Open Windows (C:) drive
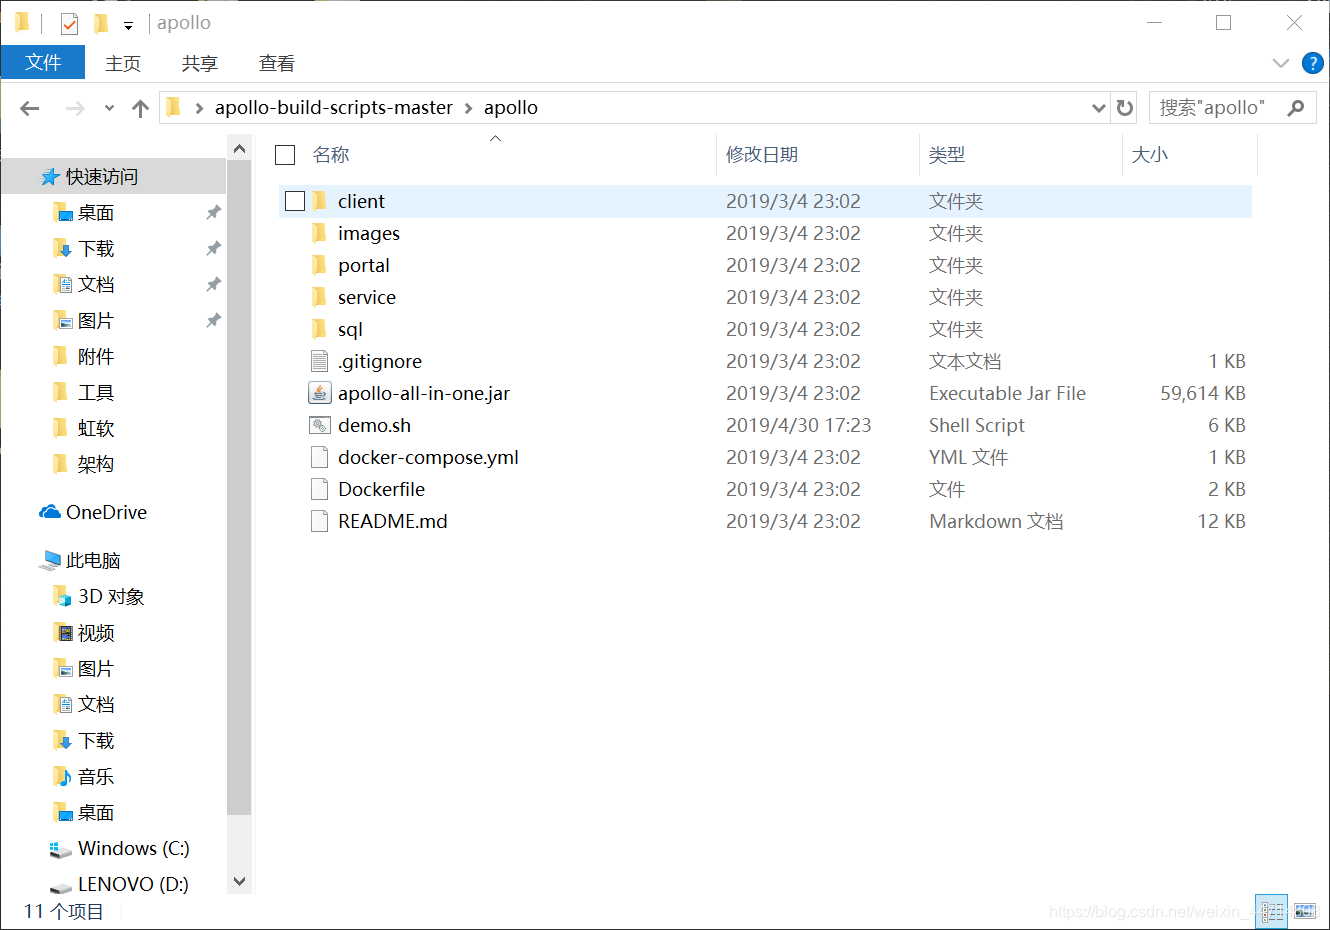This screenshot has width=1330, height=930. click(134, 849)
